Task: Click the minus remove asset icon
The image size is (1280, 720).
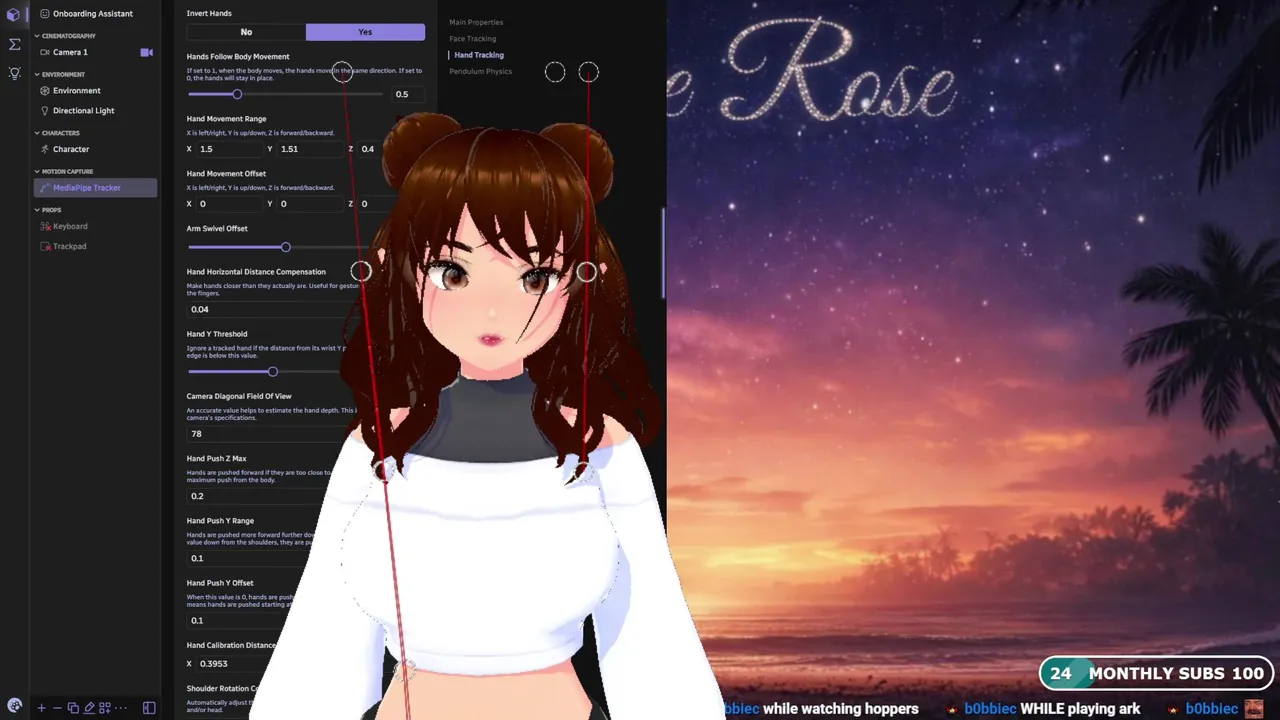Action: pyautogui.click(x=57, y=708)
